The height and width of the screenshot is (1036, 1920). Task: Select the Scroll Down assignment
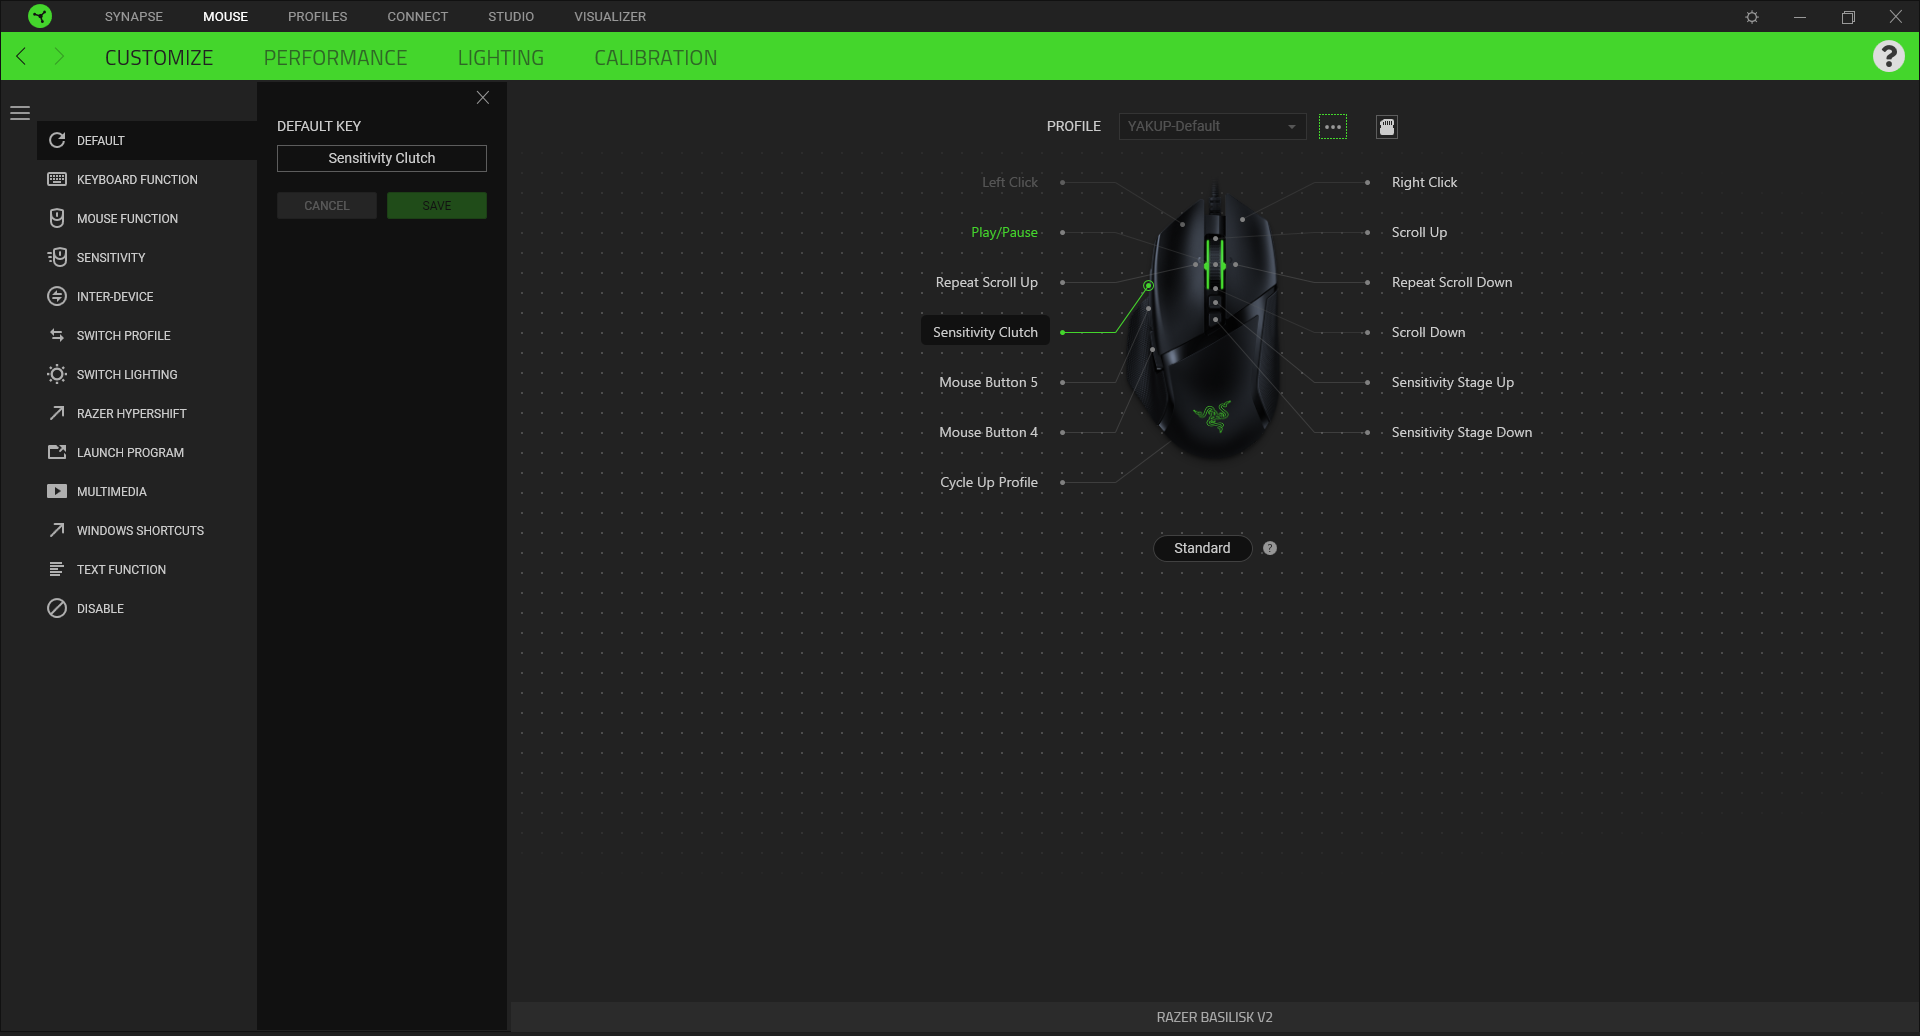[1428, 332]
